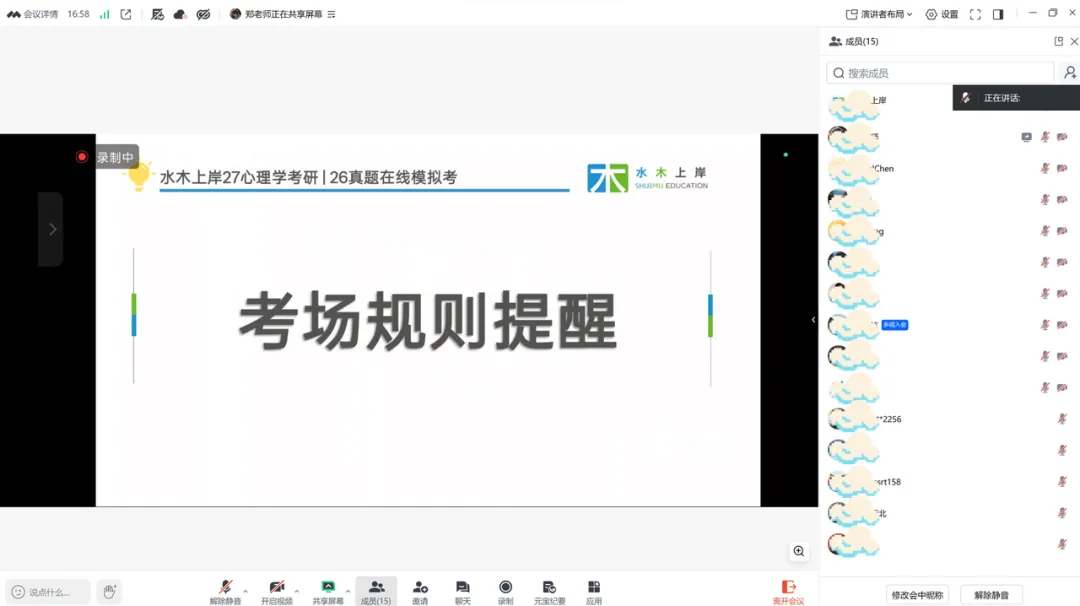
Task: Open Apps (应用) in bottom toolbar
Action: 594,592
